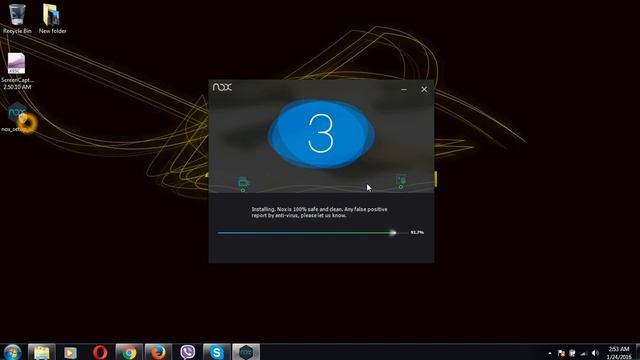Click the 'Installing. Nox is 100% safe' message
This screenshot has width=640, height=360.
coord(319,212)
